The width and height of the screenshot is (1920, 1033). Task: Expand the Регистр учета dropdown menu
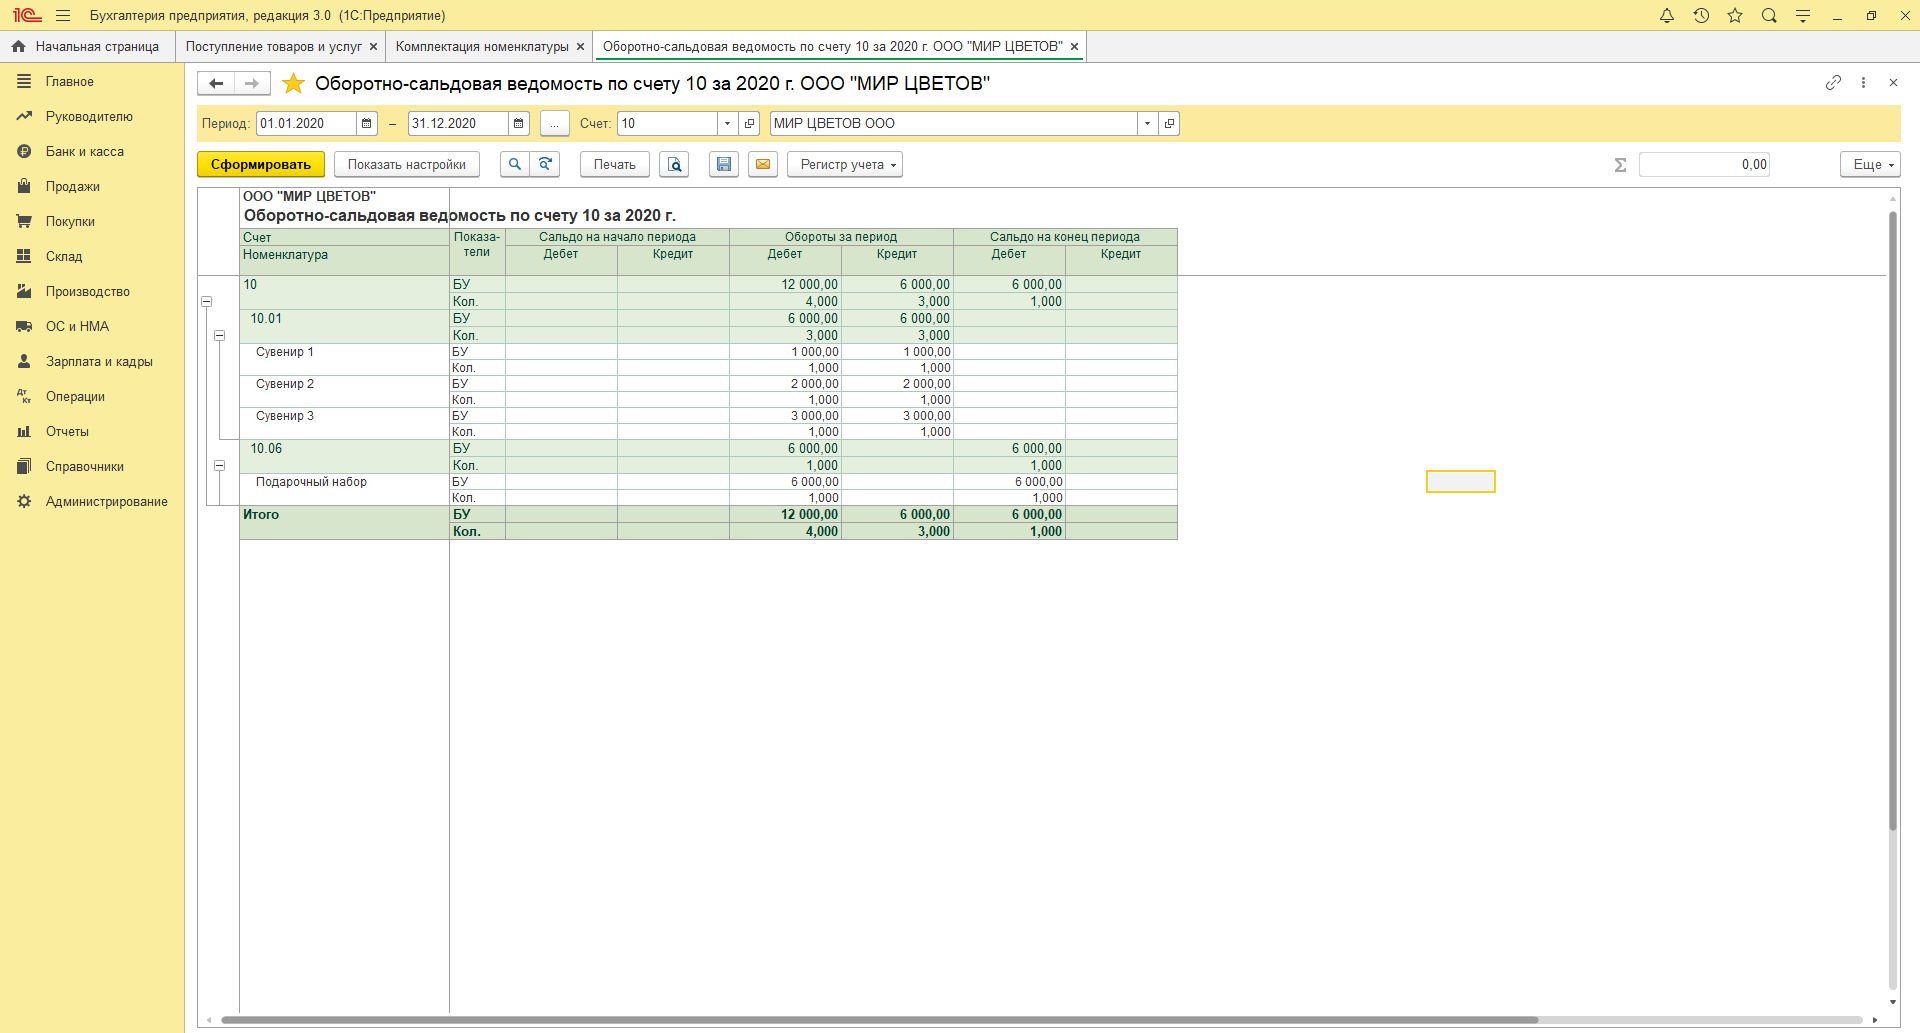point(845,165)
